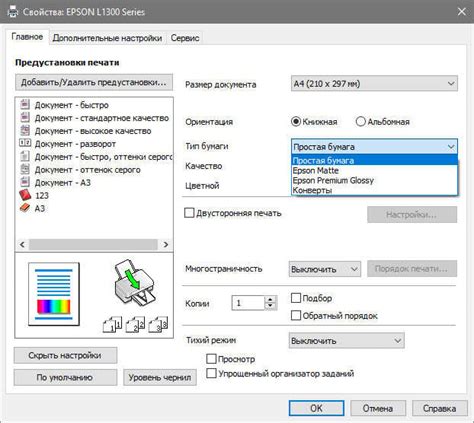This screenshot has height=423, width=474.
Task: Choose Epson Premium Glossy paper type
Action: pyautogui.click(x=374, y=180)
